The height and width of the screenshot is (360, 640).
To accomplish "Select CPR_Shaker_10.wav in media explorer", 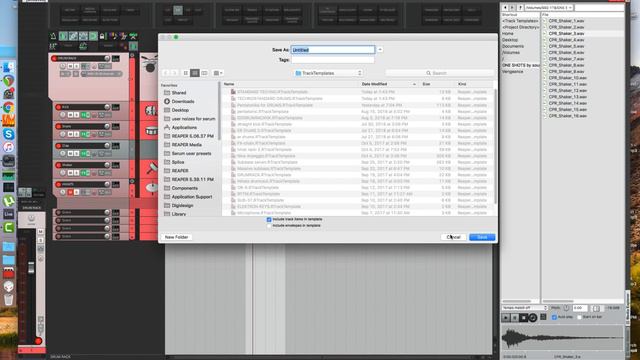I will 567,78.
